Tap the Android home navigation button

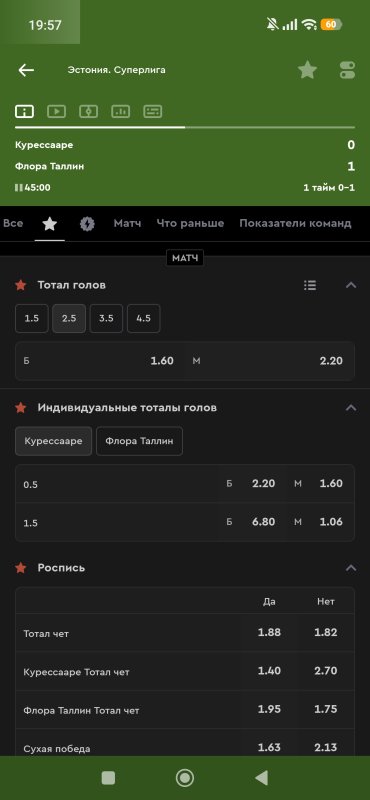(184, 778)
